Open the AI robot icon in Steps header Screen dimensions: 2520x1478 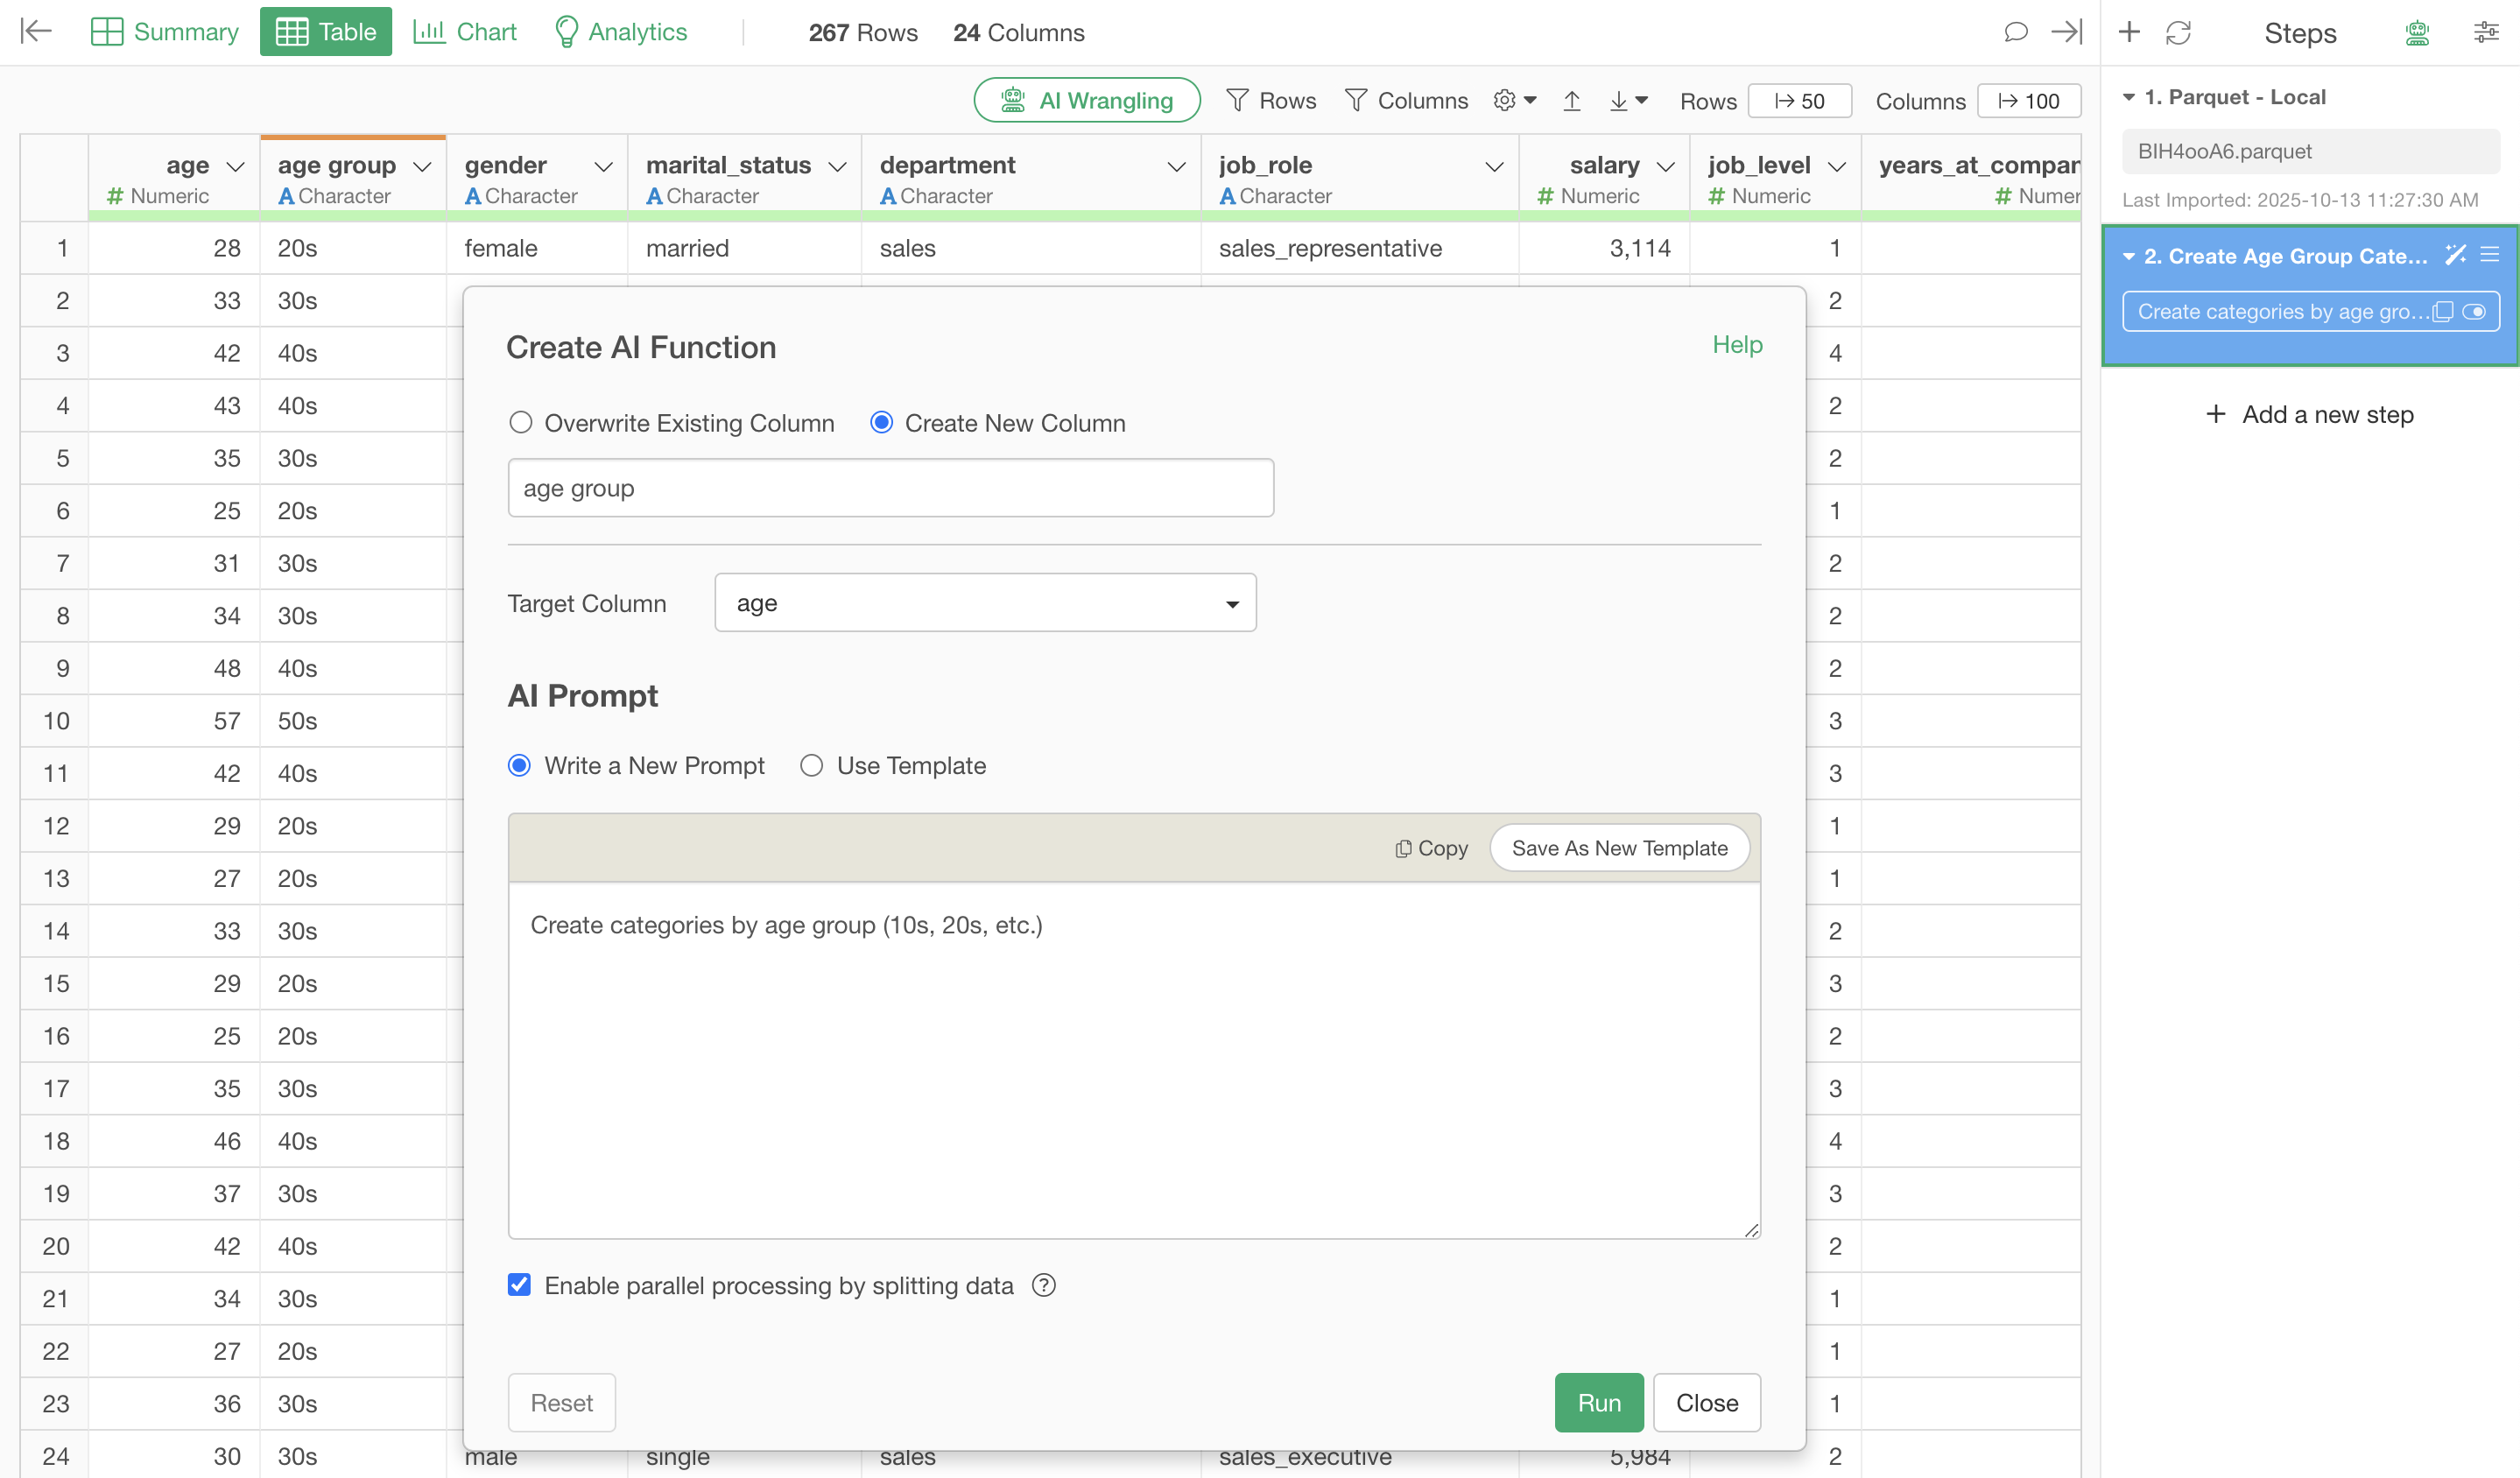[2417, 33]
